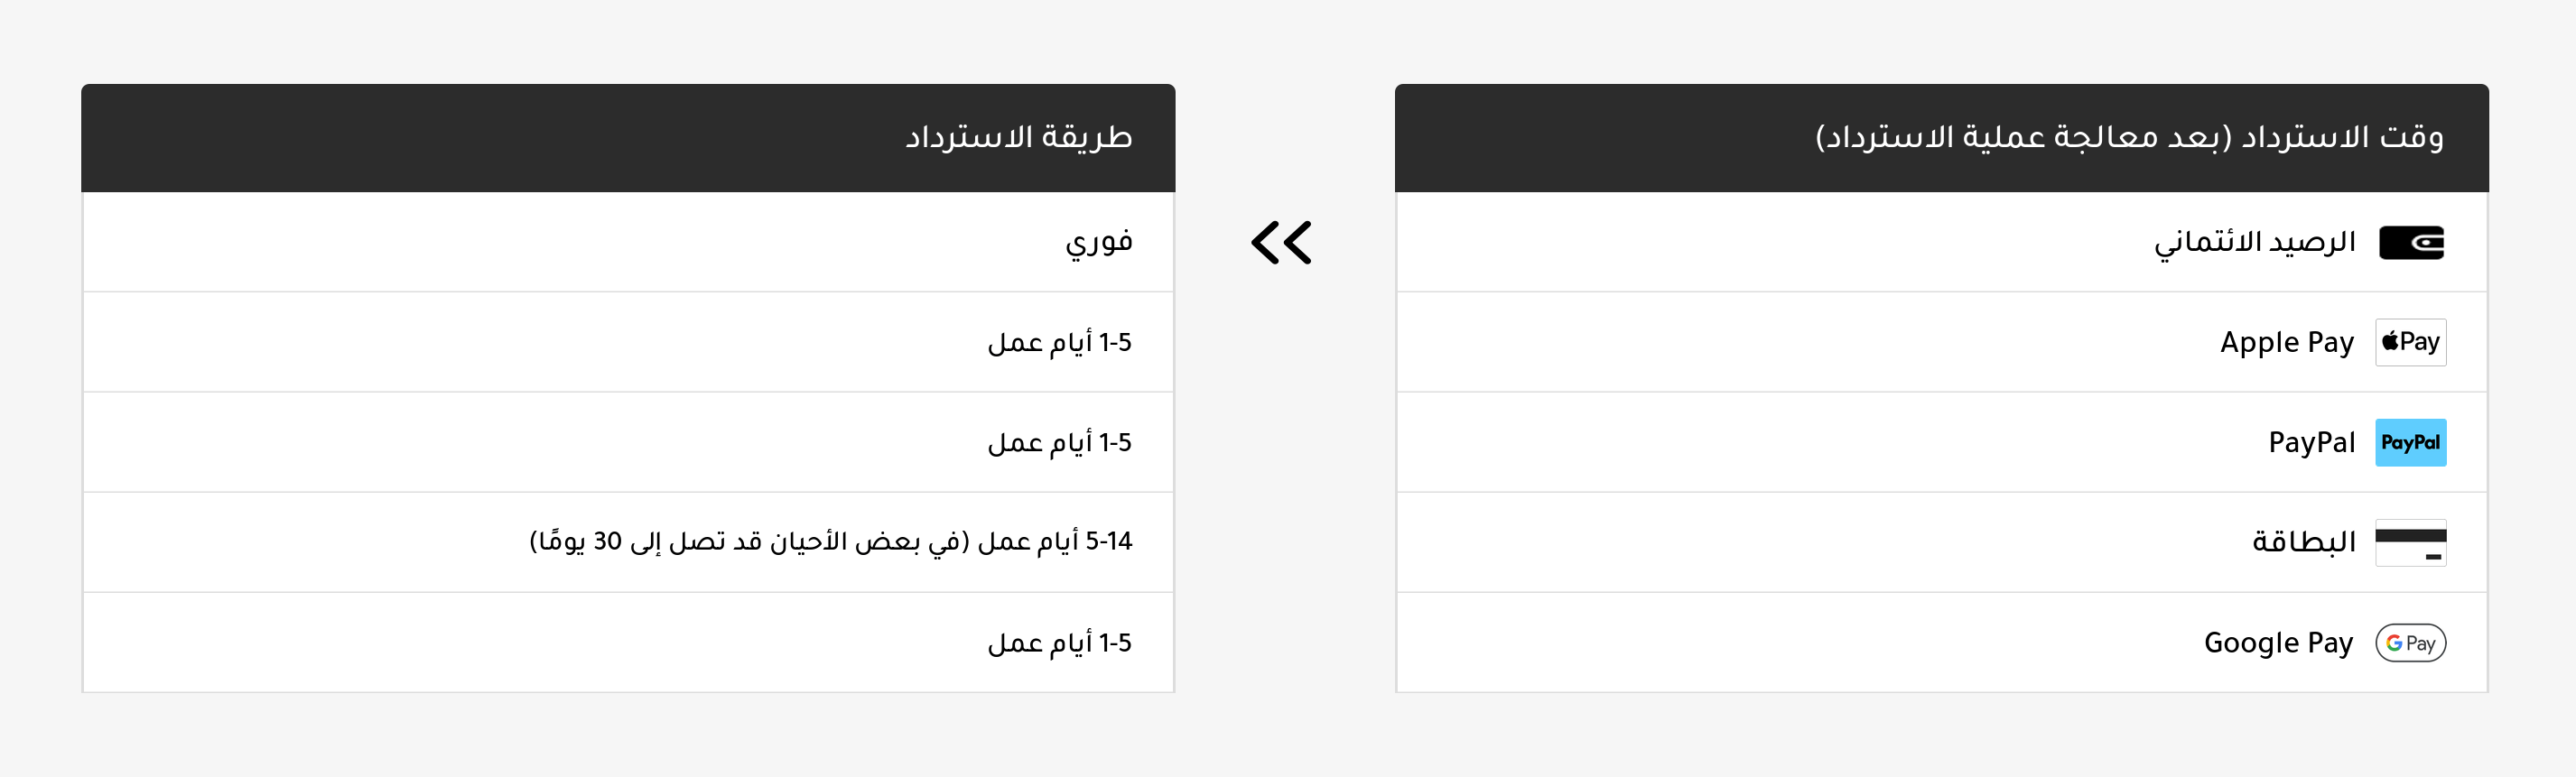The image size is (2576, 777).
Task: Click the البطاقة card label
Action: pyautogui.click(x=2303, y=543)
